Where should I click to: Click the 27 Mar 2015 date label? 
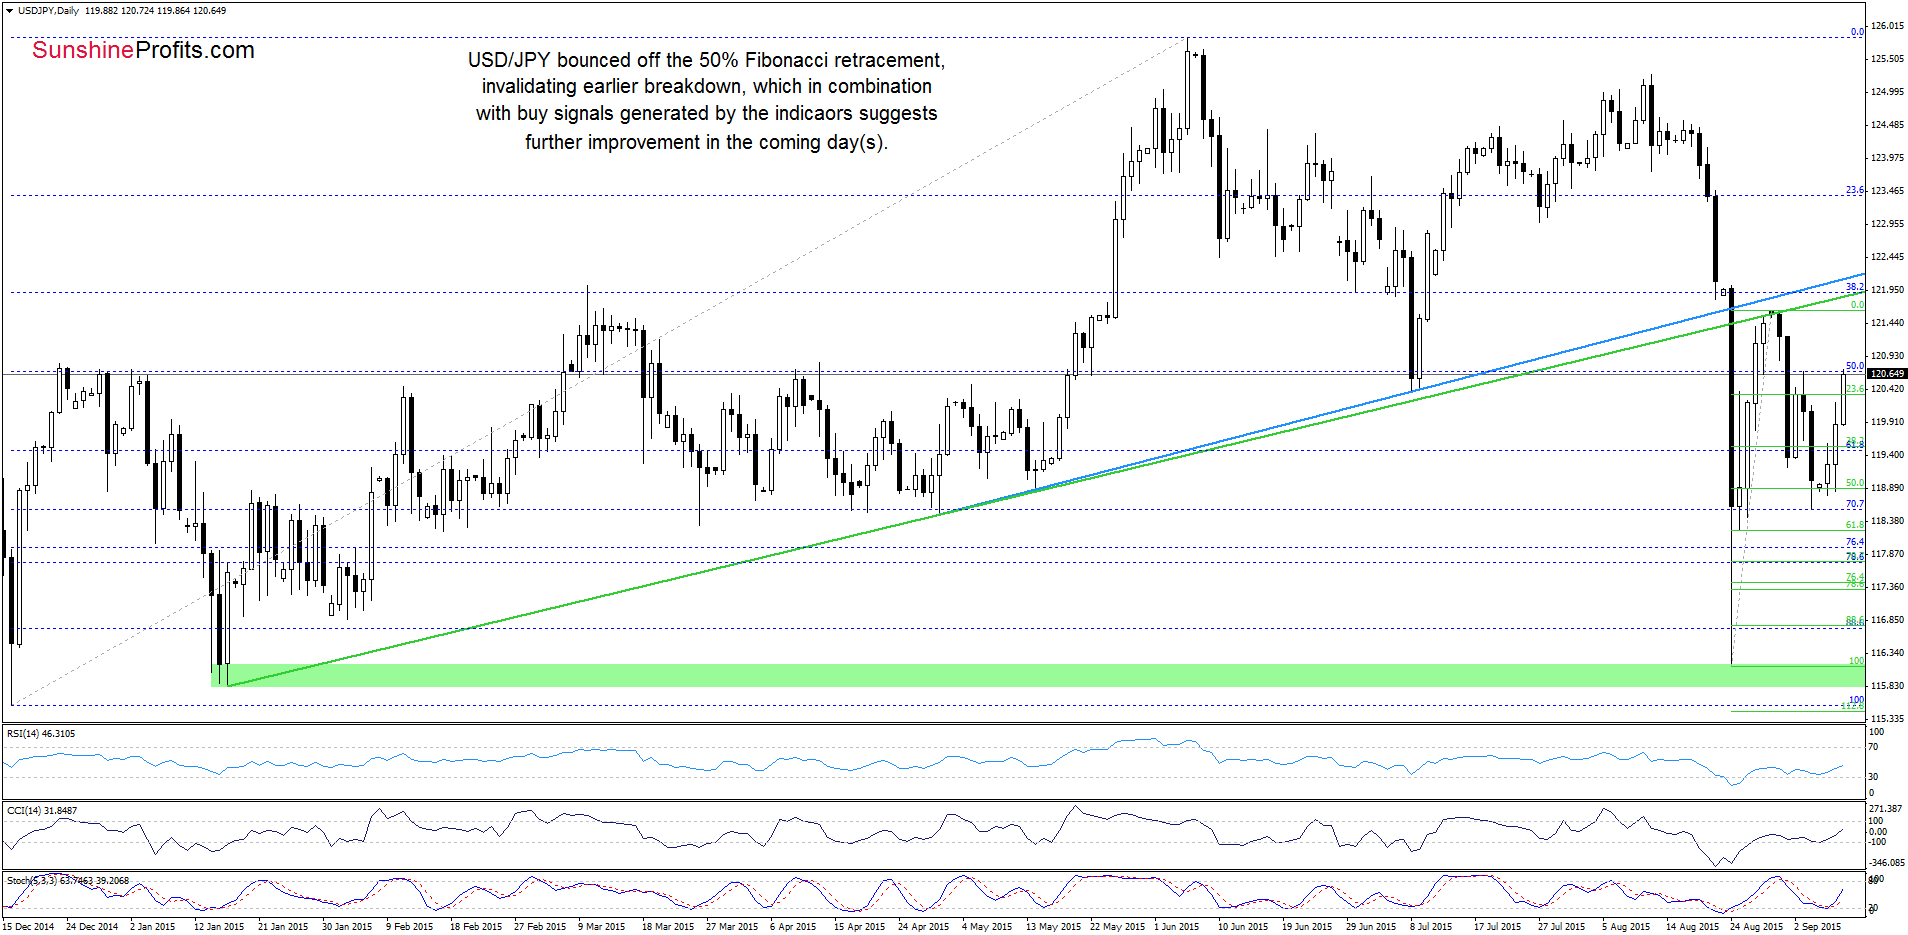[x=732, y=927]
